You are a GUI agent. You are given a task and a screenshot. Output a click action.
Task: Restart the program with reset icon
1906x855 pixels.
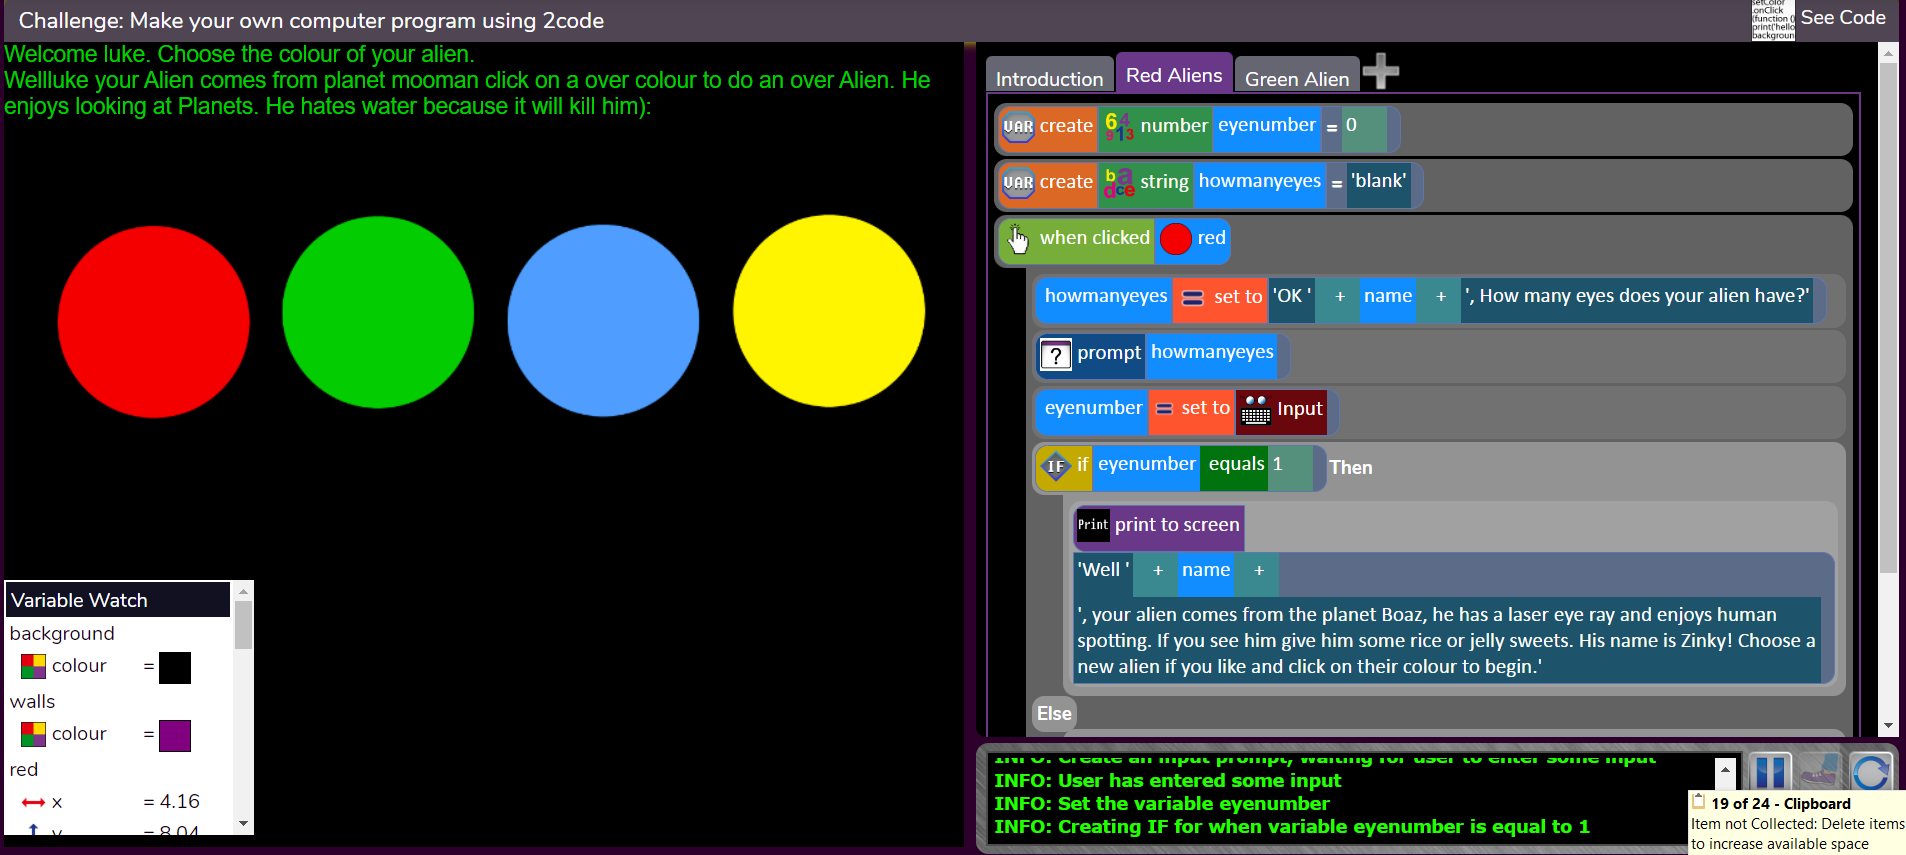coord(1870,772)
